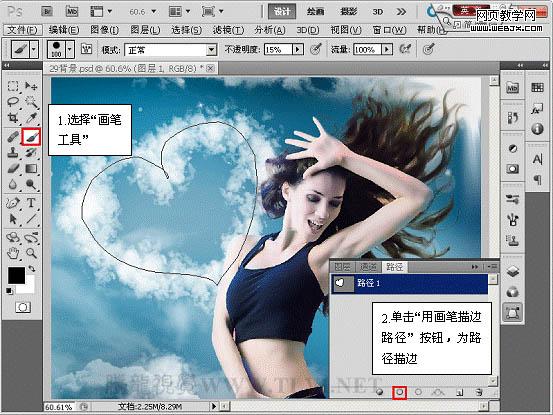Toggle the airbrush mode icon
Image resolution: width=553 pixels, height=415 pixels.
coord(405,49)
